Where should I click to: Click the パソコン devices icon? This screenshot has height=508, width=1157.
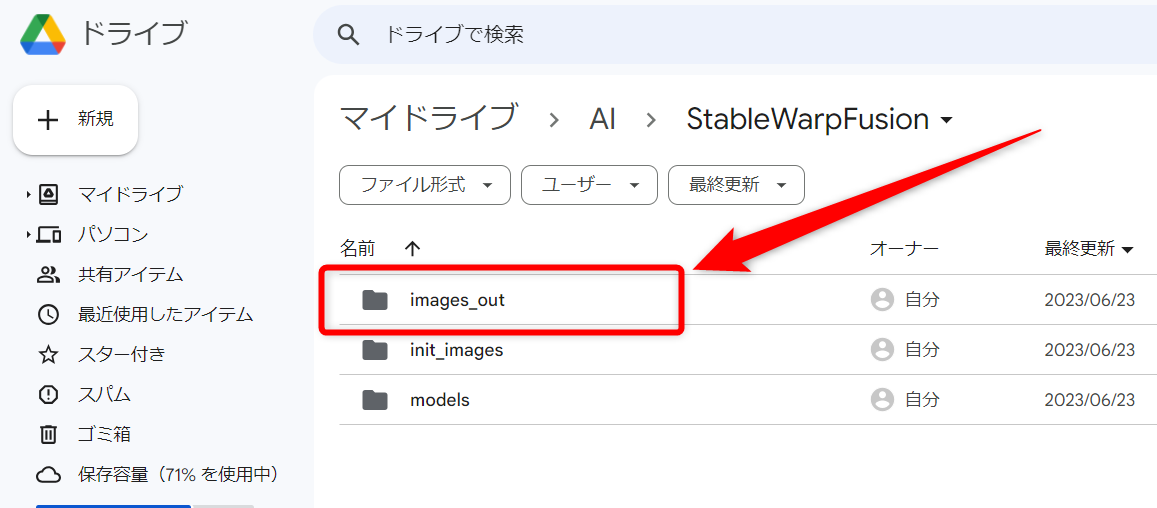pos(48,235)
